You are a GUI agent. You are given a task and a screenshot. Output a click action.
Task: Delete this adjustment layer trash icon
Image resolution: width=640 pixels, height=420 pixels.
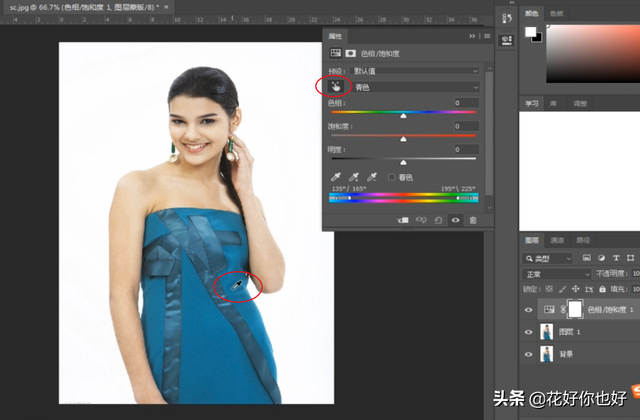click(x=473, y=220)
